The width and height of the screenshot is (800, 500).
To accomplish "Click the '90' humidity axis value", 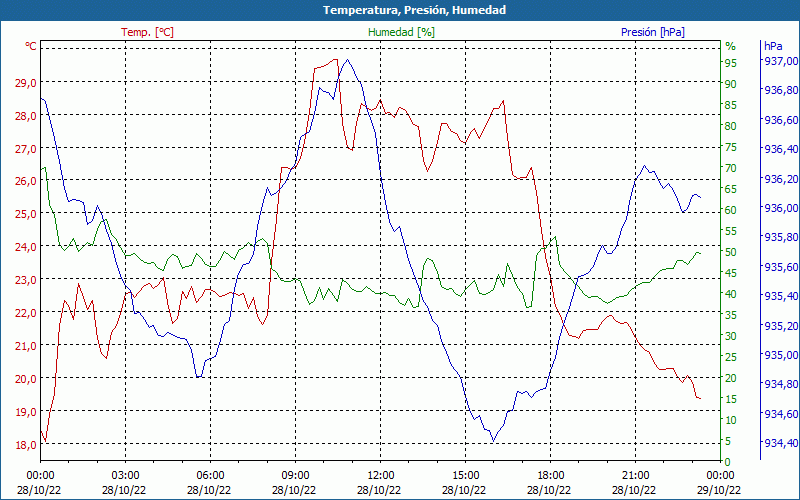I will (x=731, y=84).
